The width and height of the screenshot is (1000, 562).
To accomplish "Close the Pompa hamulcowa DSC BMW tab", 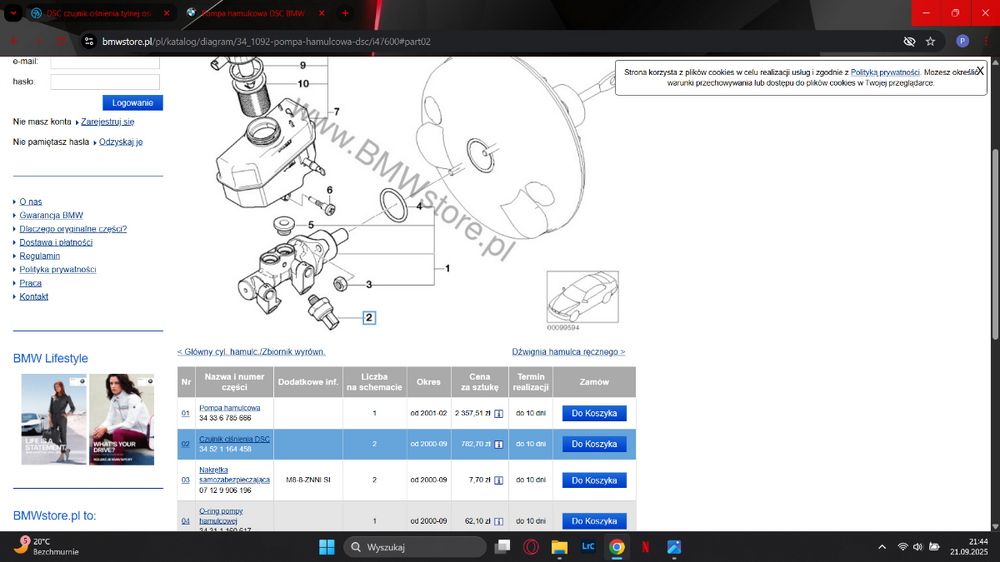I will point(321,13).
